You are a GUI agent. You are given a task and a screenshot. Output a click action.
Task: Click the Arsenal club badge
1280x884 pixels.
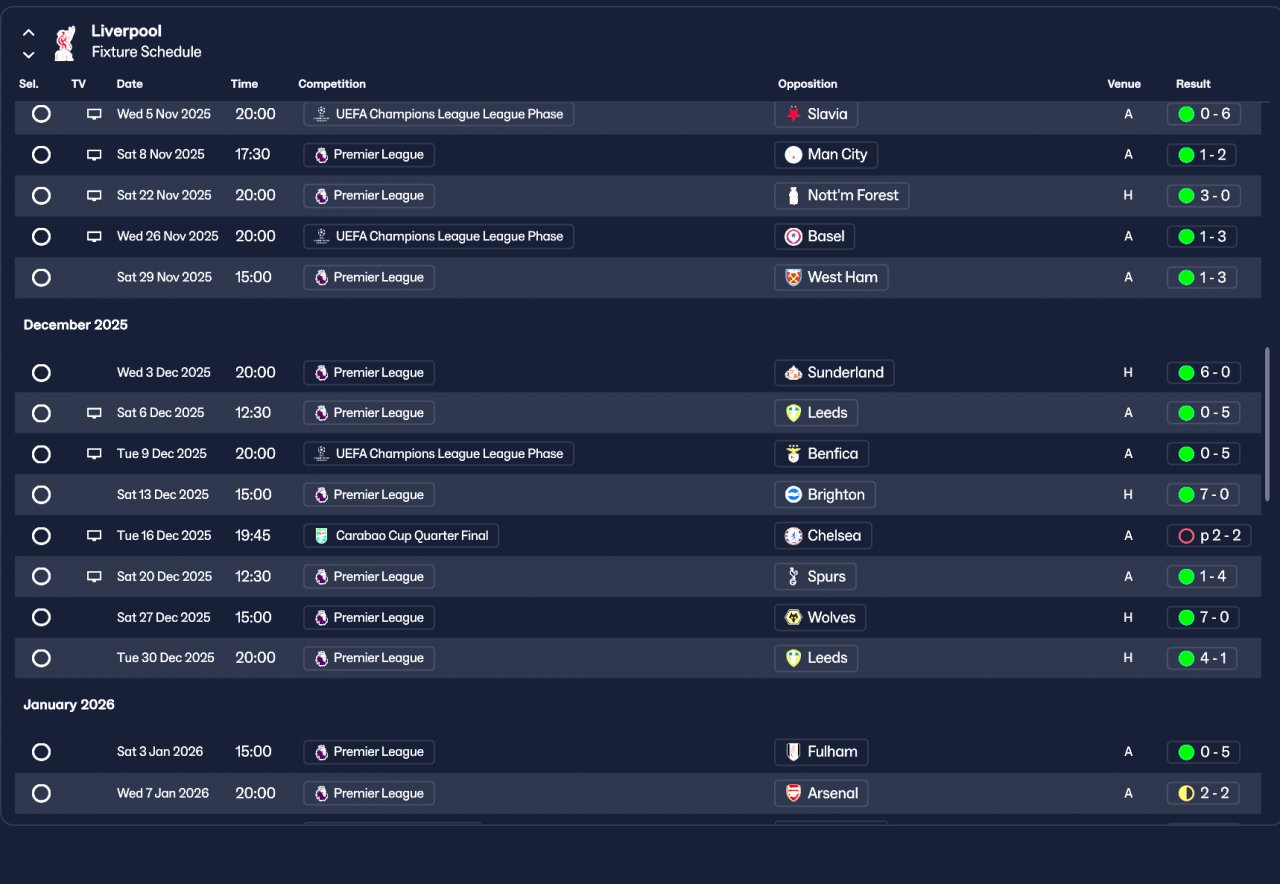793,793
